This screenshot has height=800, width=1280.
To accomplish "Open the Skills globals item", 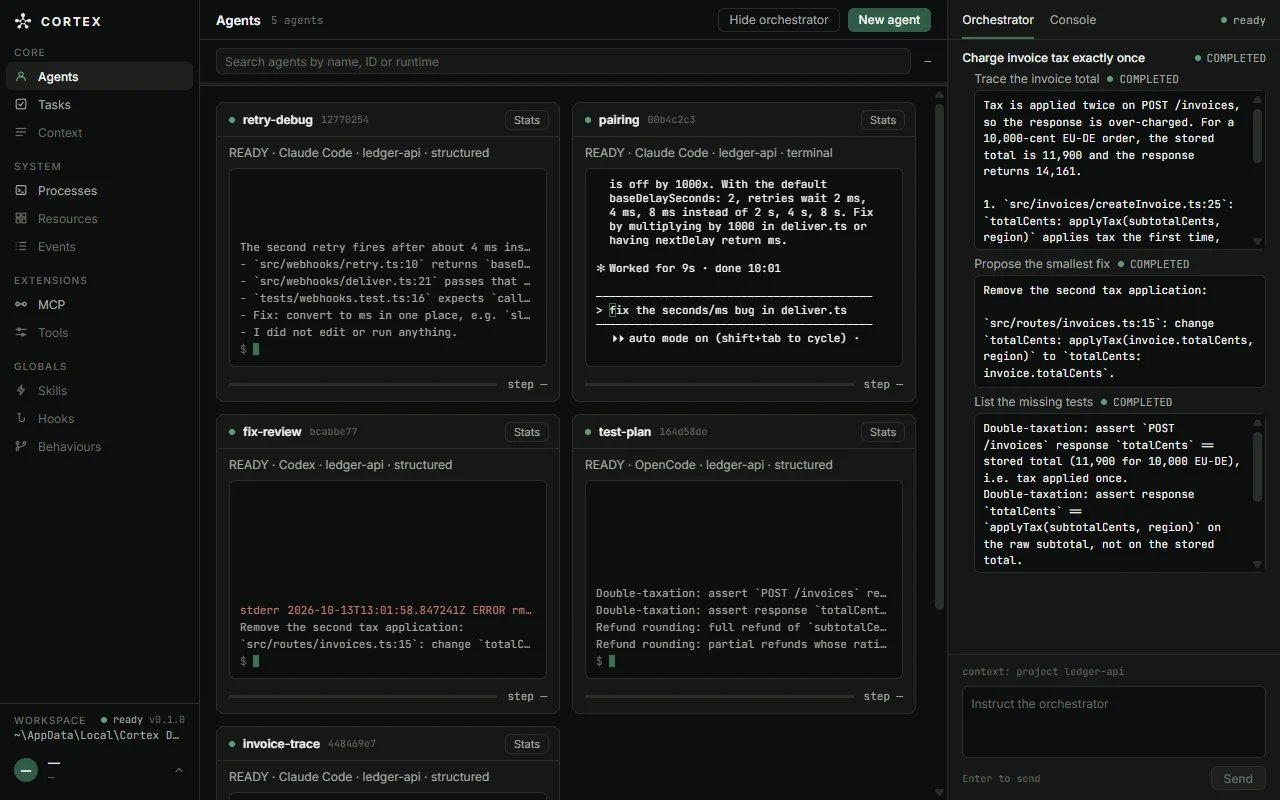I will [99, 390].
